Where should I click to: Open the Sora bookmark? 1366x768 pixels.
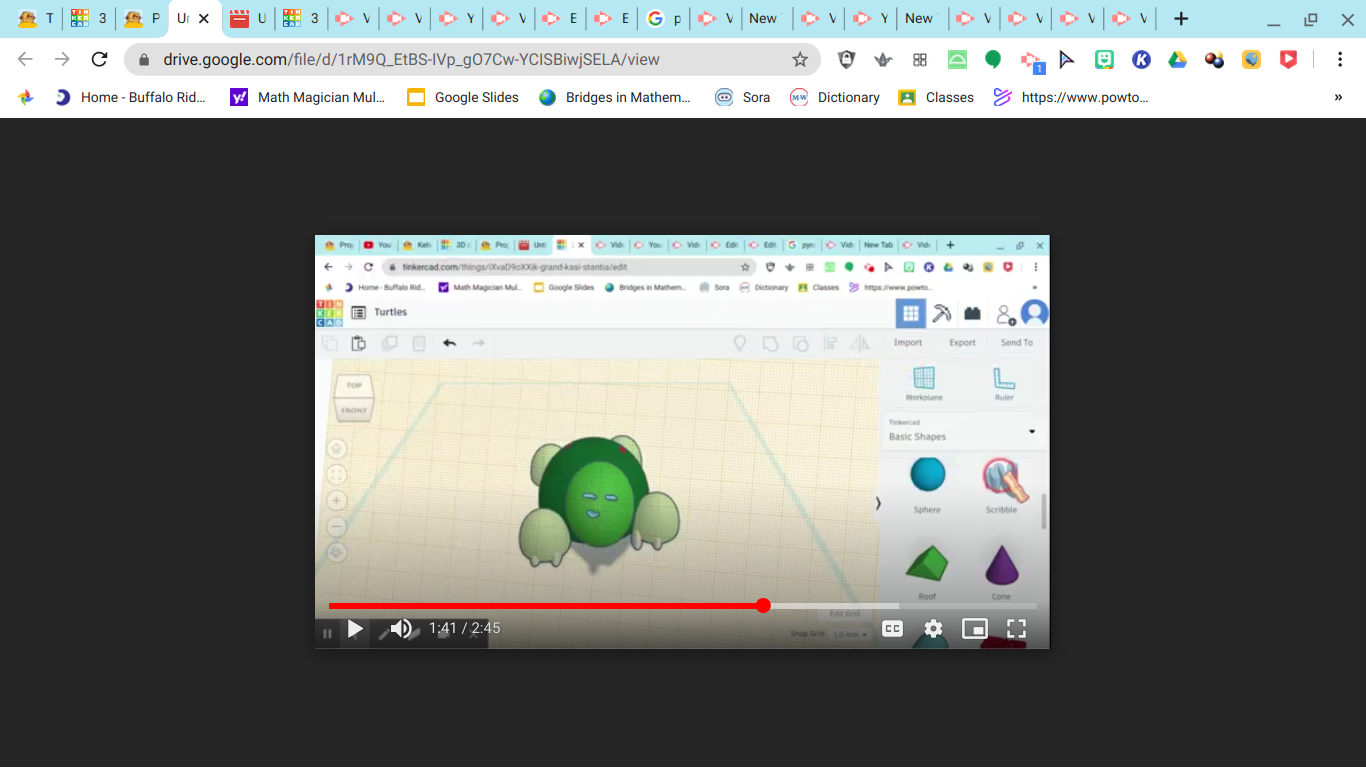click(x=743, y=97)
